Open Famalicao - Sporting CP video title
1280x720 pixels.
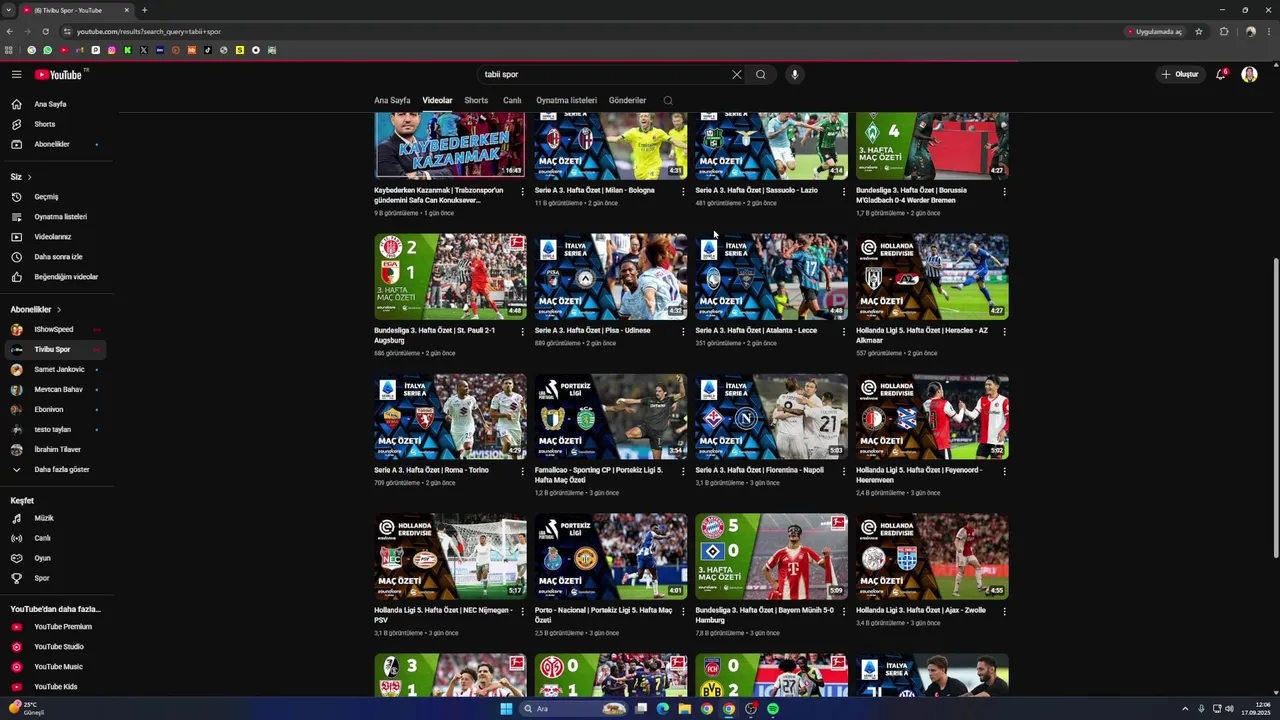[598, 475]
